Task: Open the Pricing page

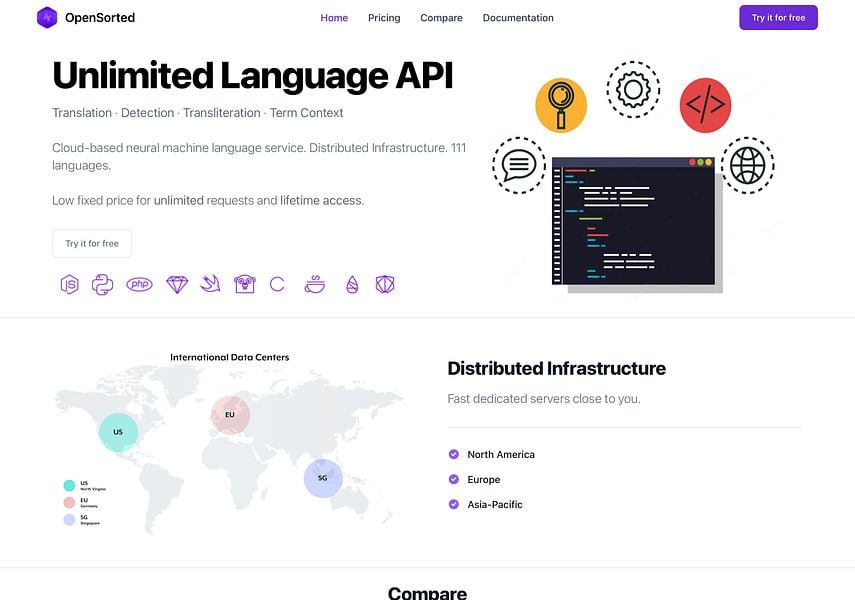Action: pyautogui.click(x=384, y=18)
